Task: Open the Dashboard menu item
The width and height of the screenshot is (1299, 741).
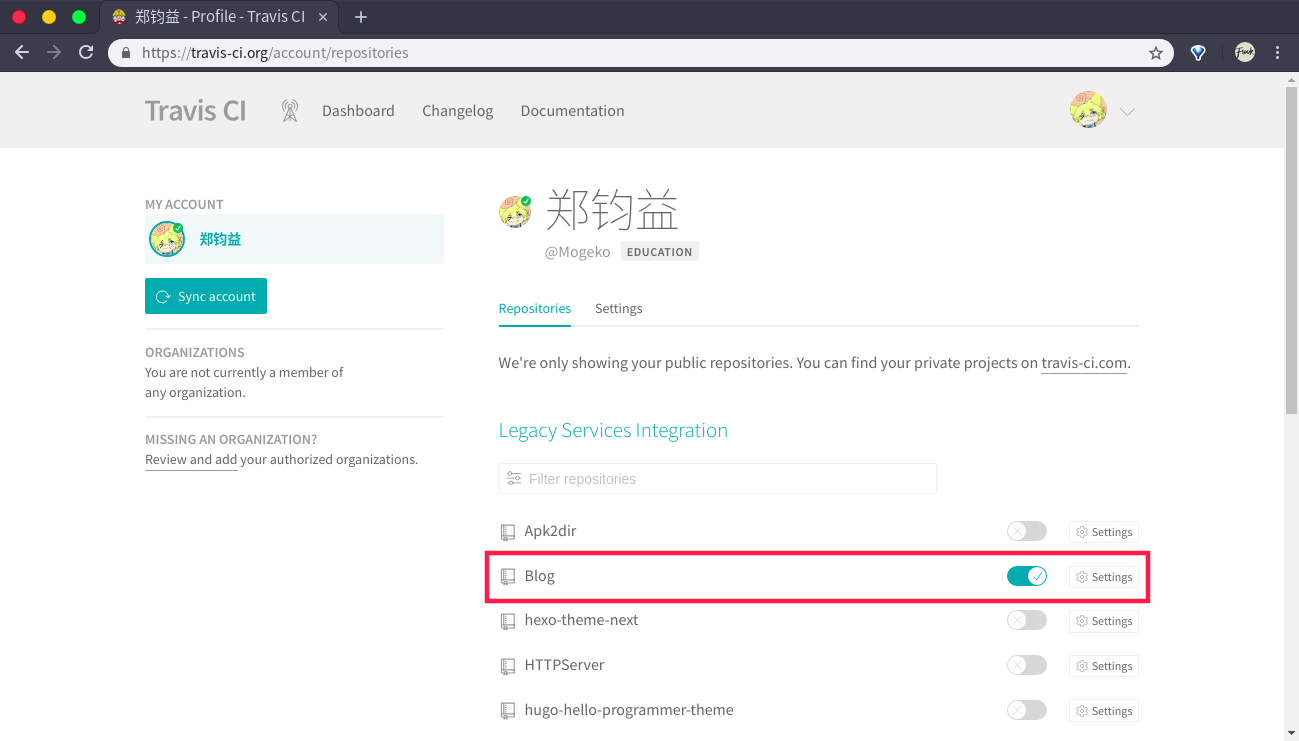Action: click(x=358, y=111)
